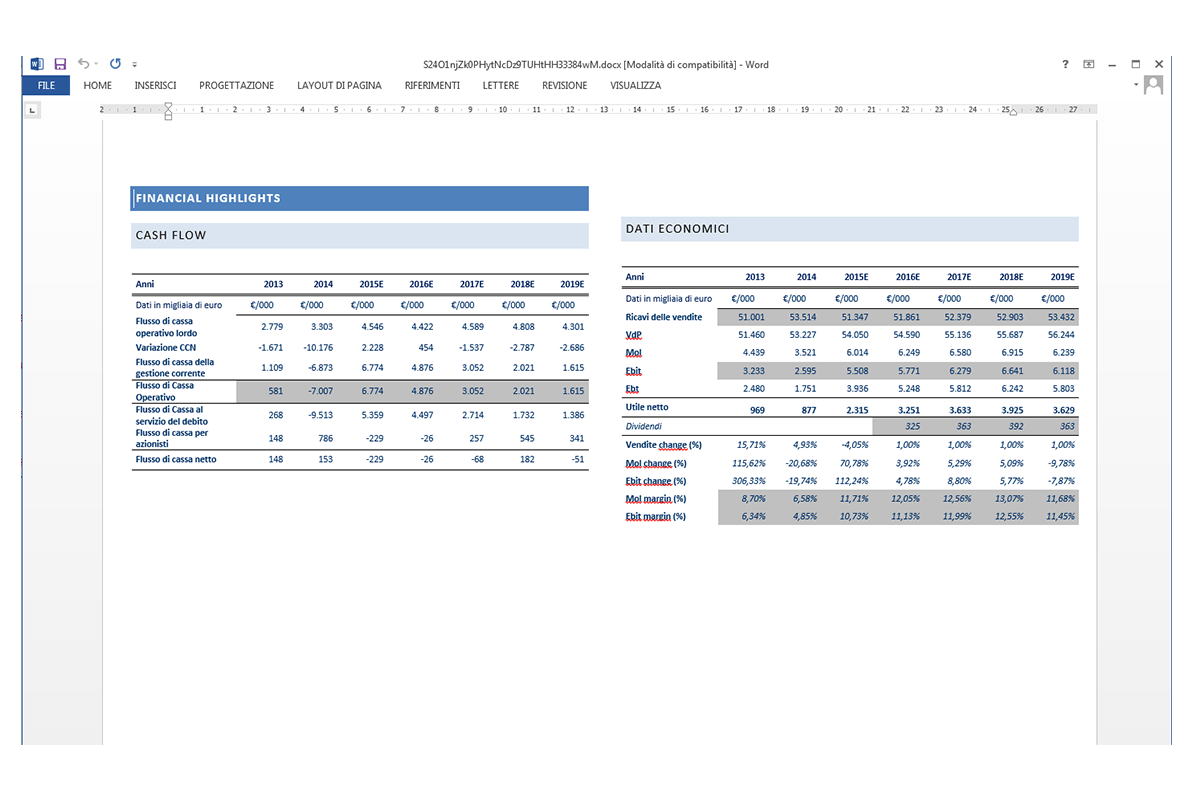The width and height of the screenshot is (1193, 800).
Task: Click the 2013 column header in Cash Flow table
Action: tap(273, 284)
